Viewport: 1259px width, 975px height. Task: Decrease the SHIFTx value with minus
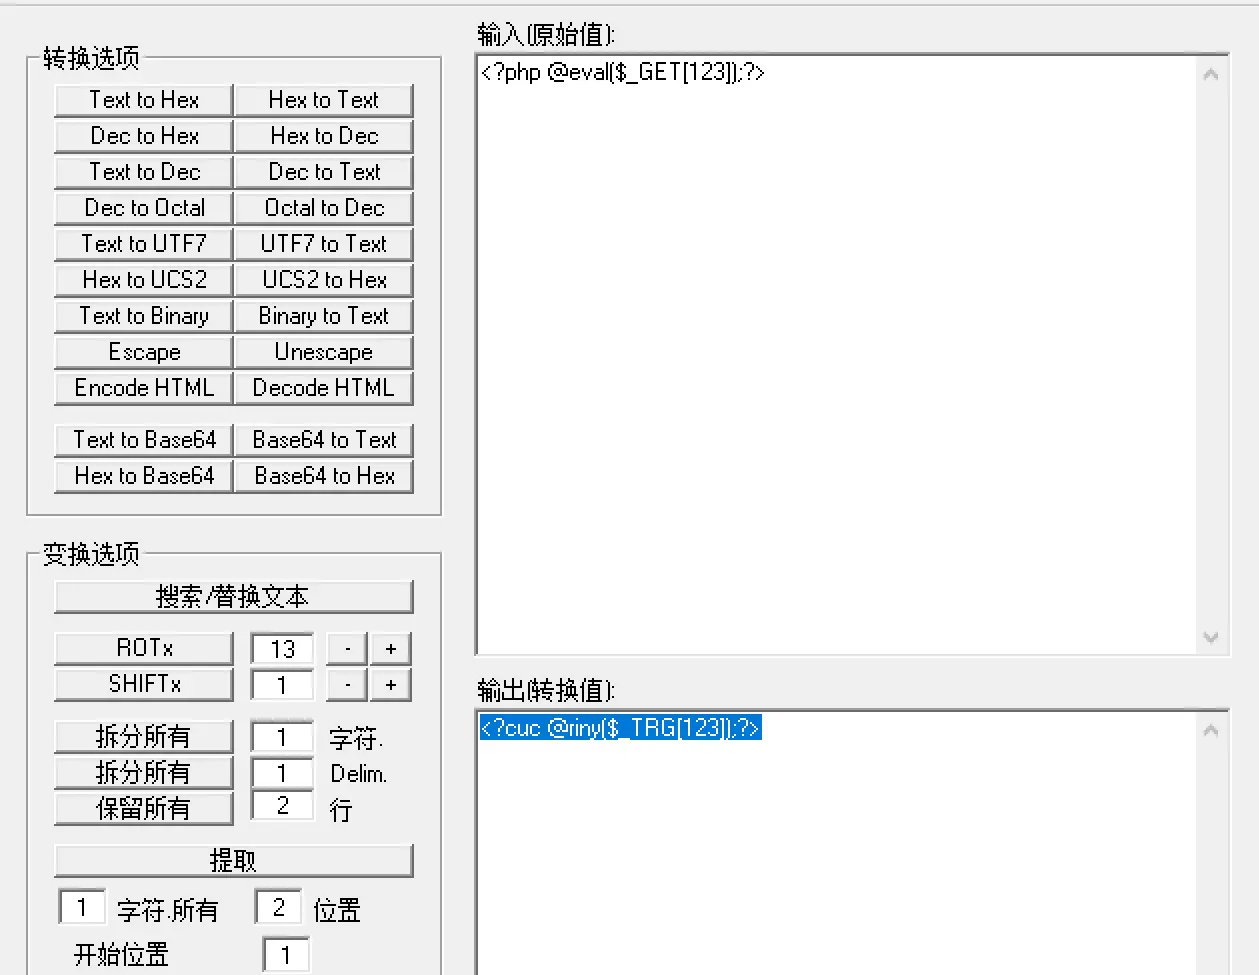tap(347, 685)
